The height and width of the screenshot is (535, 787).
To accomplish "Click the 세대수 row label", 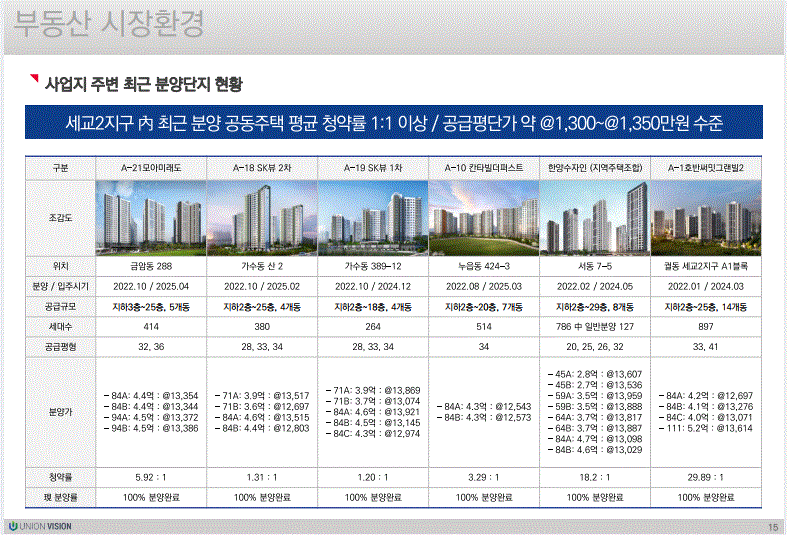I will click(61, 327).
